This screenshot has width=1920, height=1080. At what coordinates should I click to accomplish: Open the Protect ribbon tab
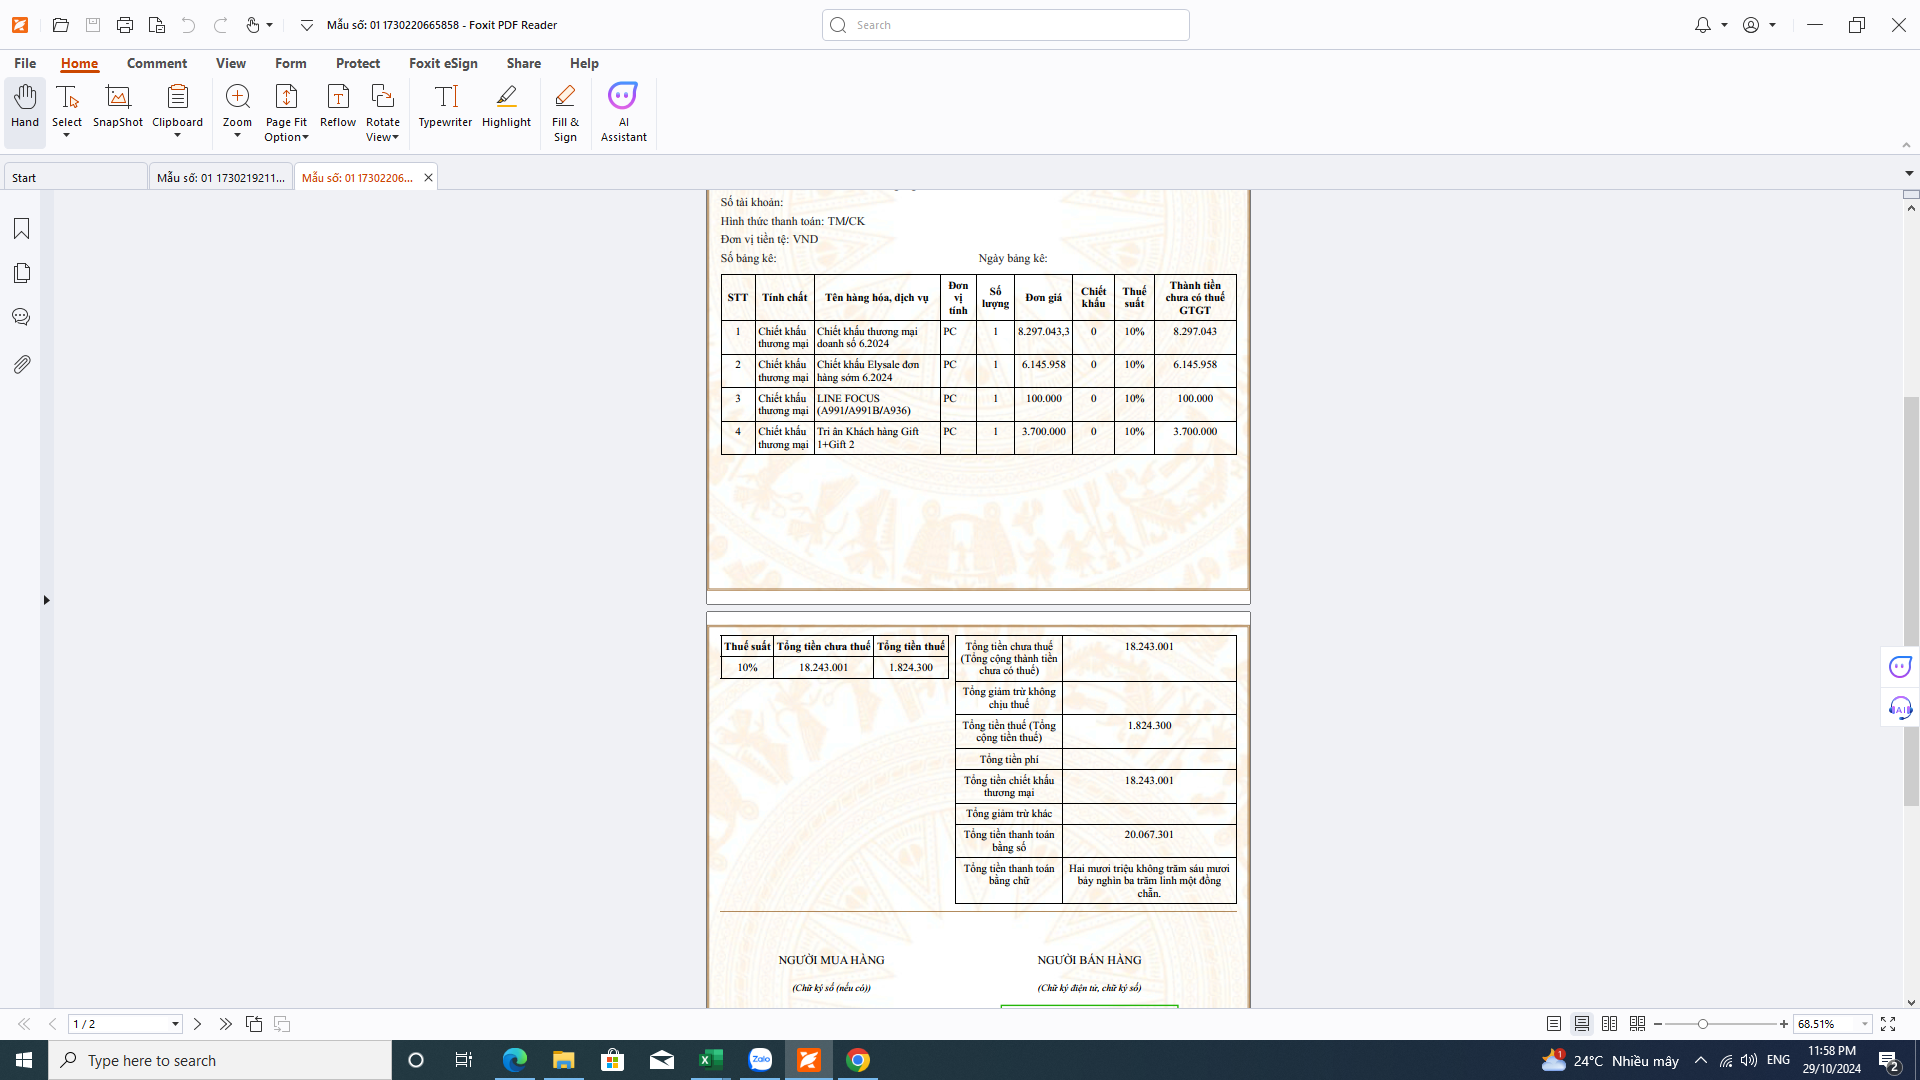click(358, 63)
